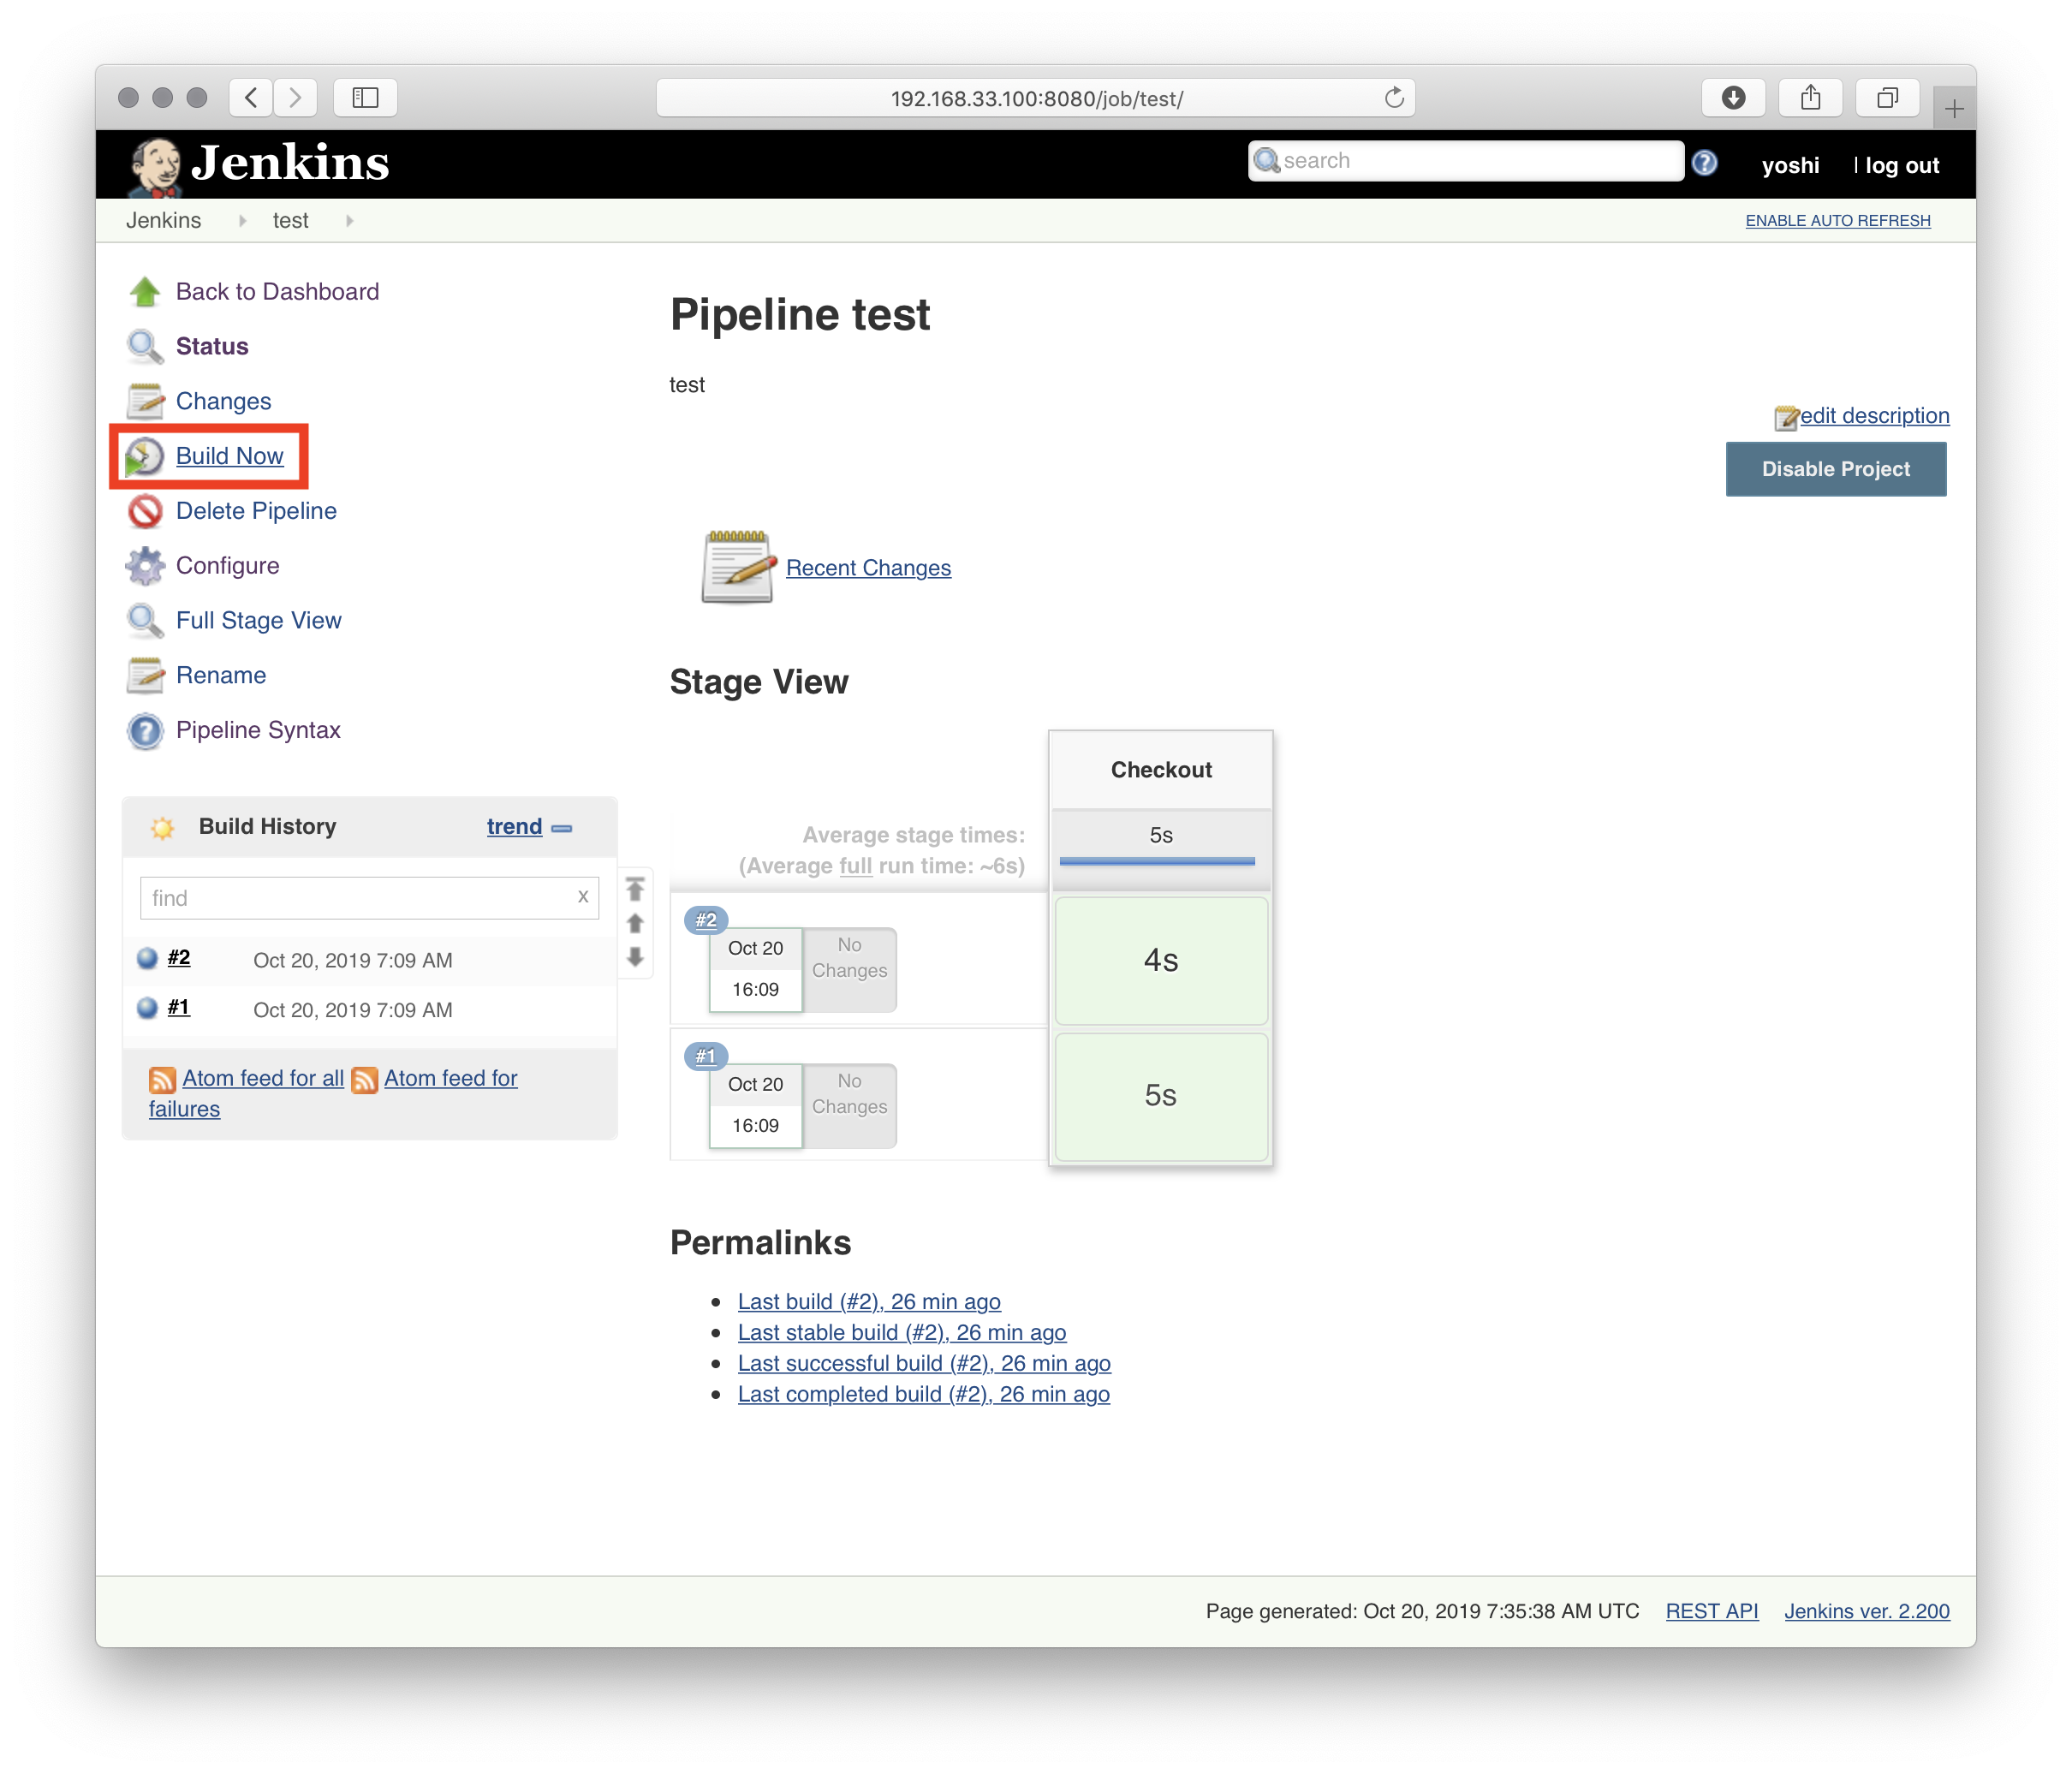This screenshot has height=1774, width=2072.
Task: Open the REST API link
Action: point(1711,1611)
